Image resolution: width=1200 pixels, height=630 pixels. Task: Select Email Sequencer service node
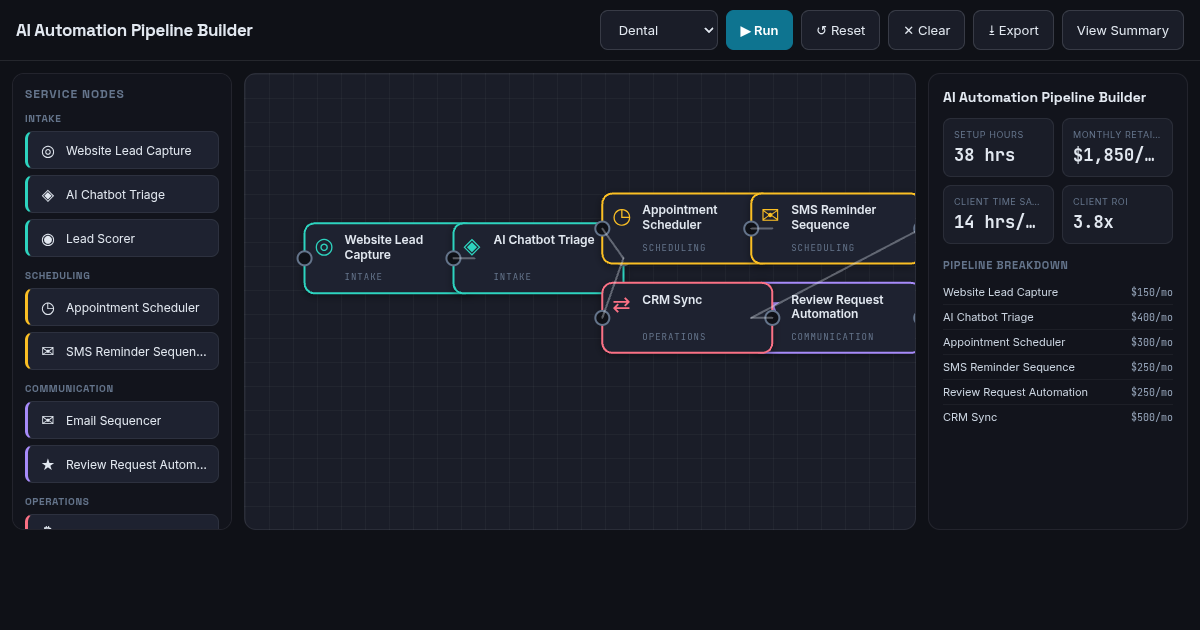[122, 421]
